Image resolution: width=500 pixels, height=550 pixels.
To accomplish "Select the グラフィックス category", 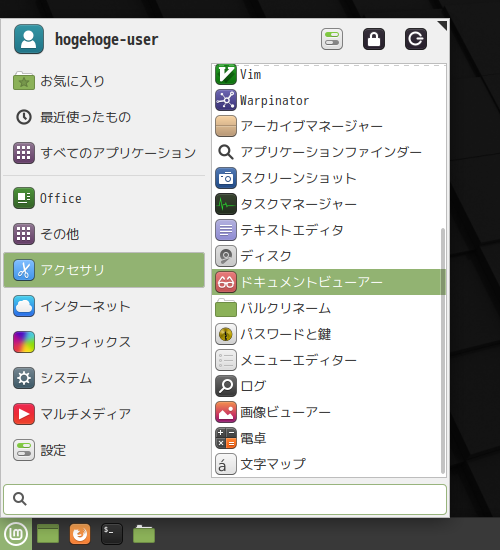I will pos(104,342).
